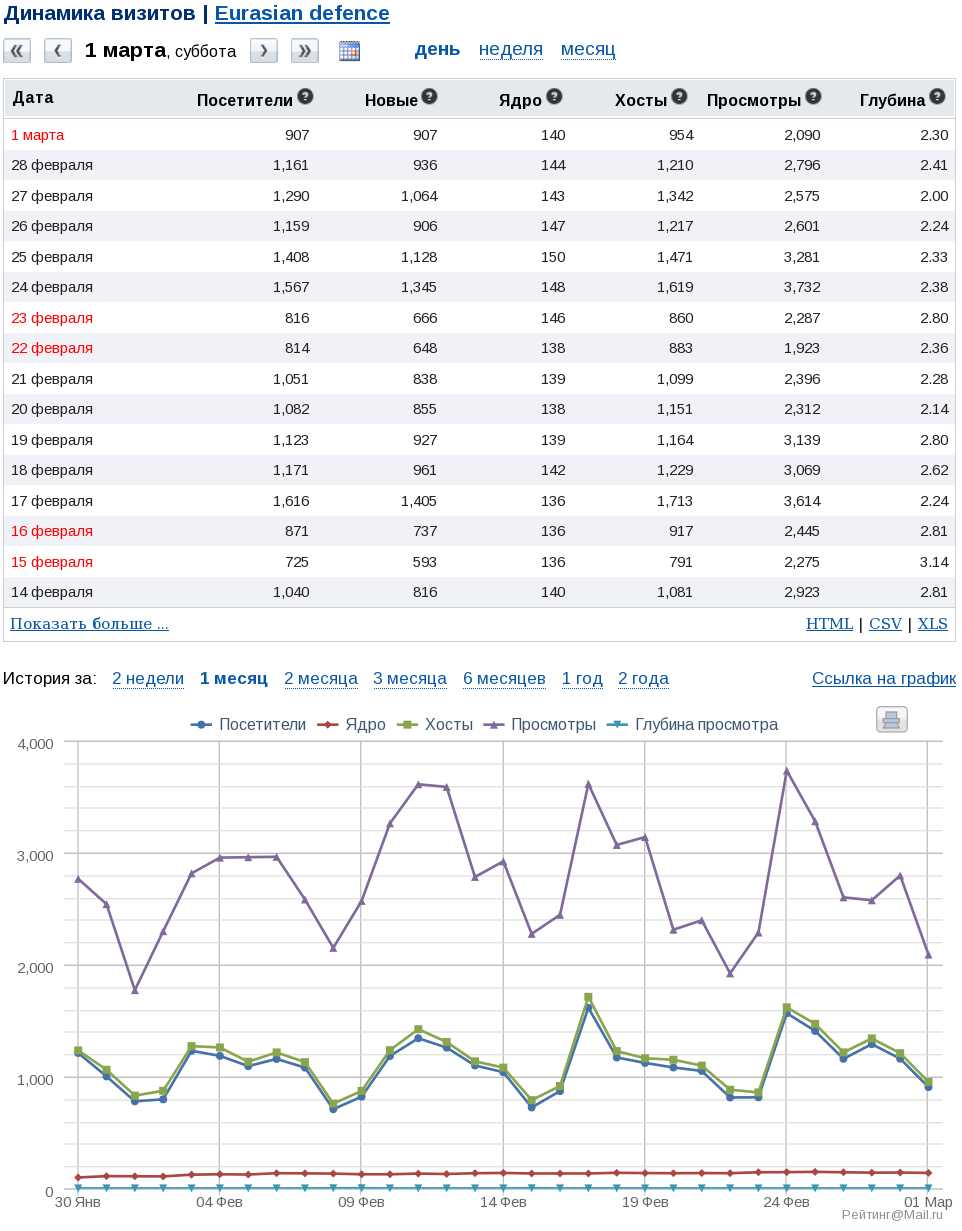Click the 14 февраля row date
The width and height of the screenshot is (962, 1231).
(x=52, y=592)
